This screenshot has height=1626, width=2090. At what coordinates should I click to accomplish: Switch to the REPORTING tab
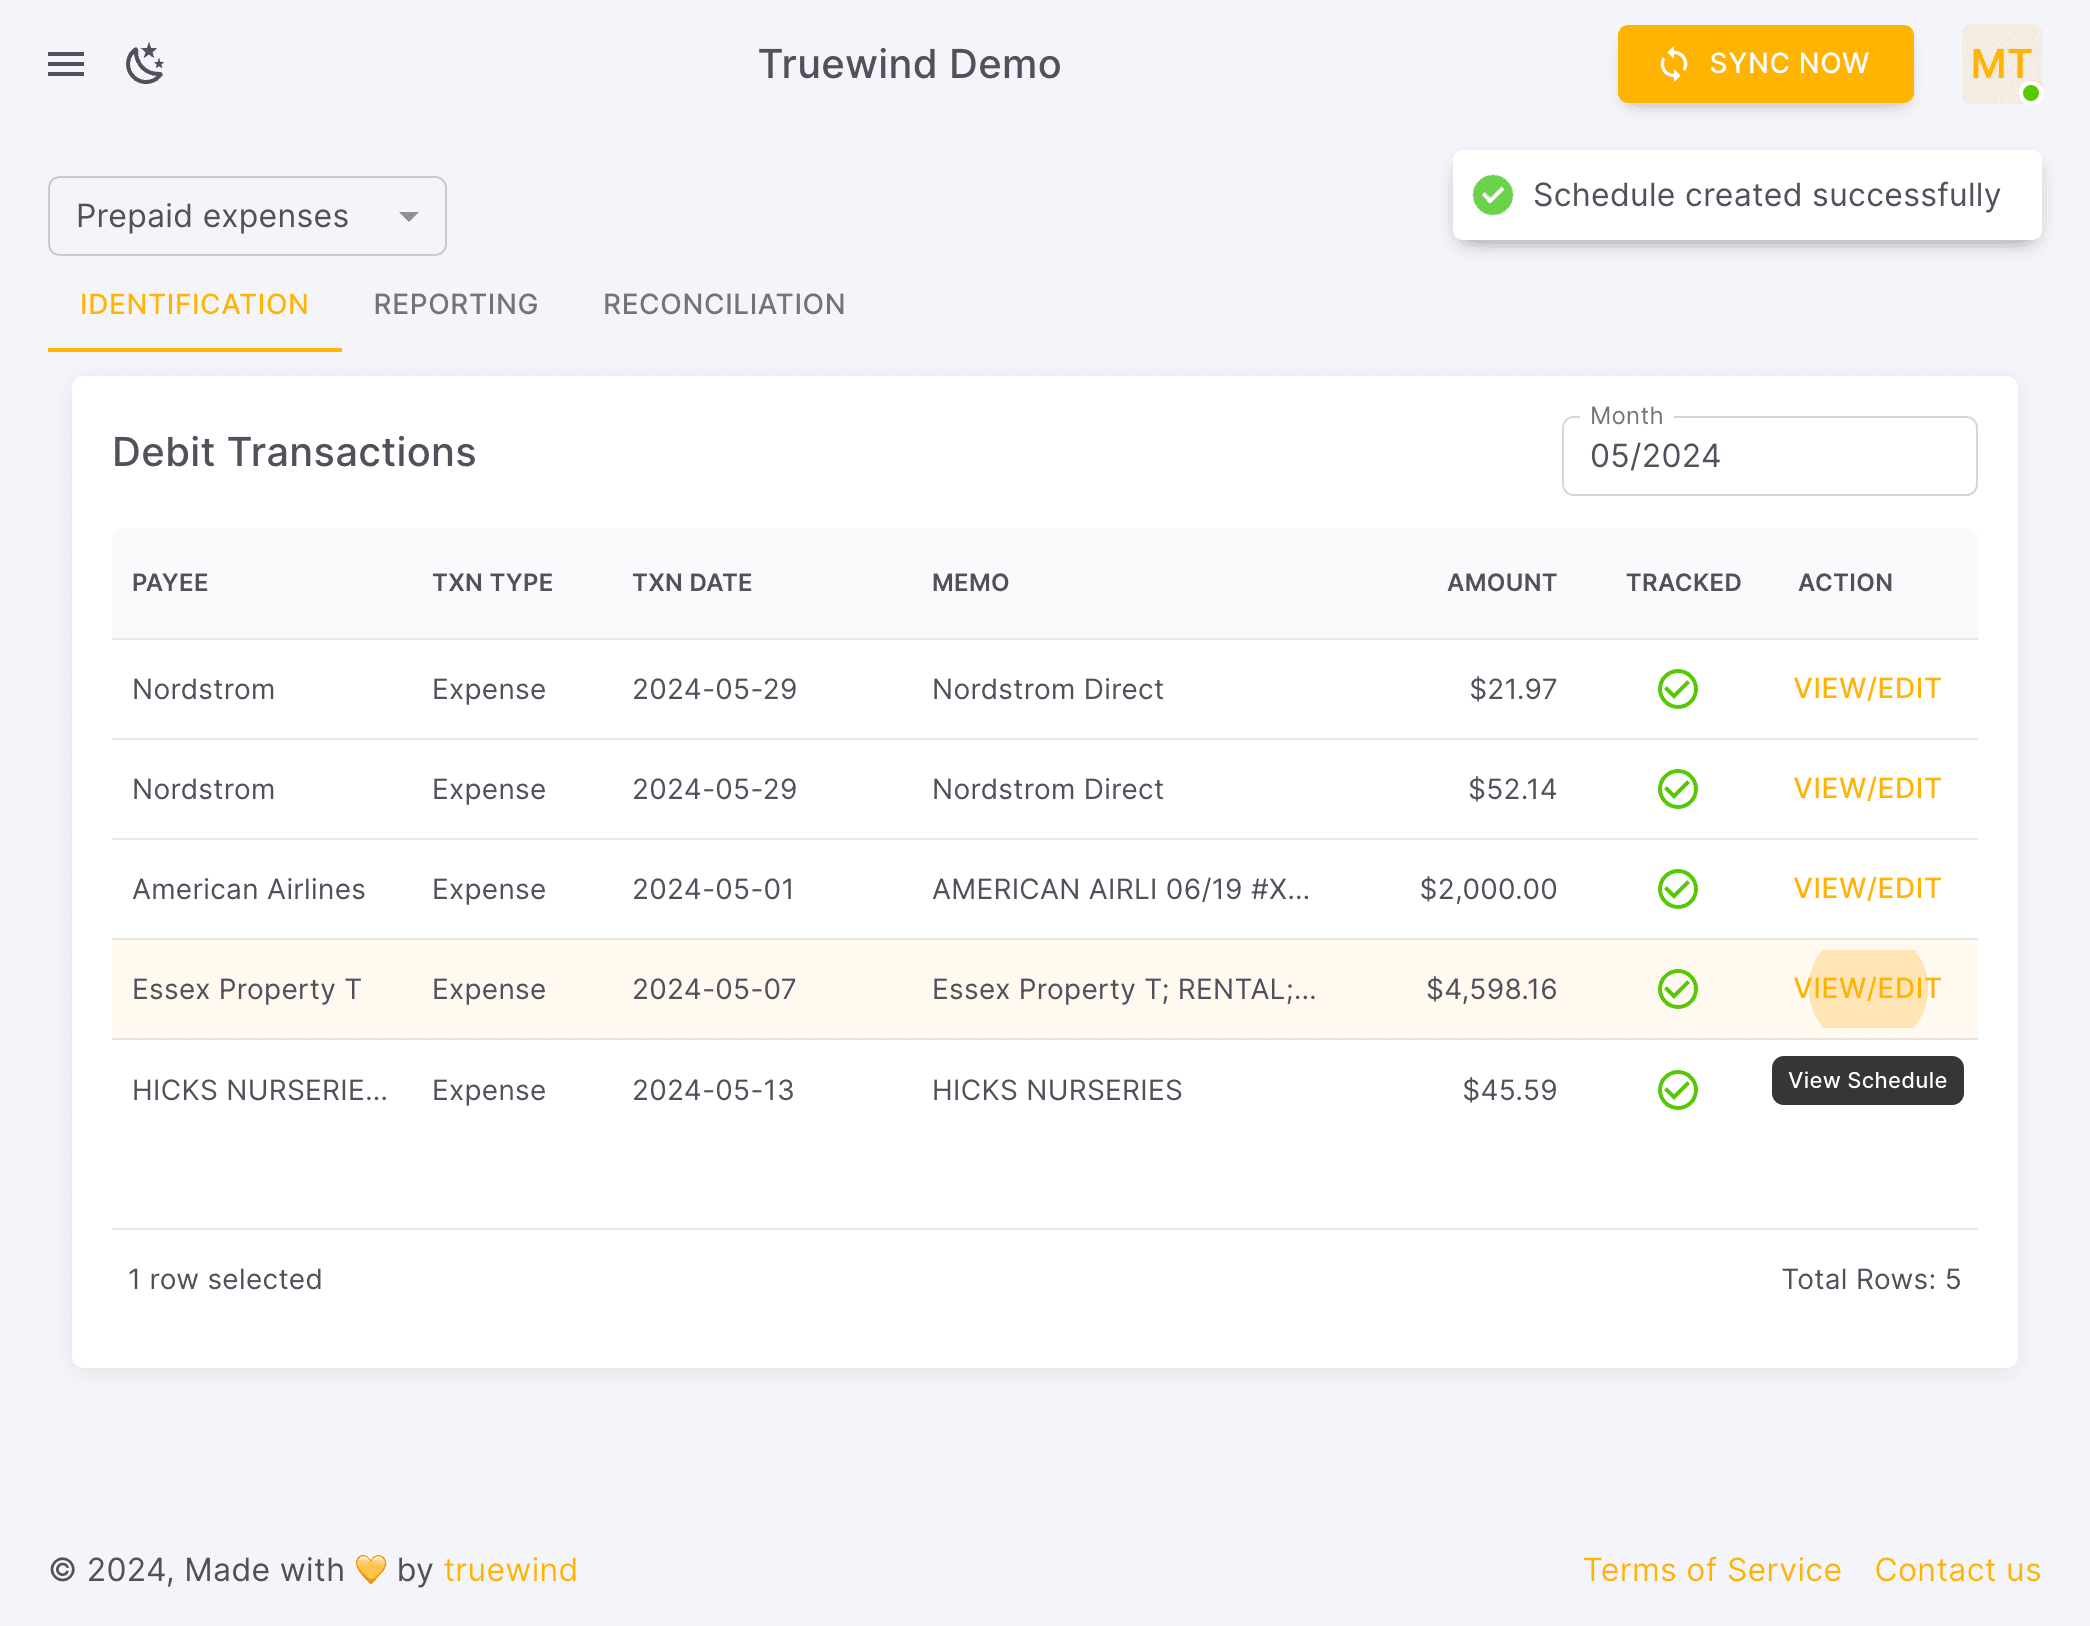(x=456, y=304)
